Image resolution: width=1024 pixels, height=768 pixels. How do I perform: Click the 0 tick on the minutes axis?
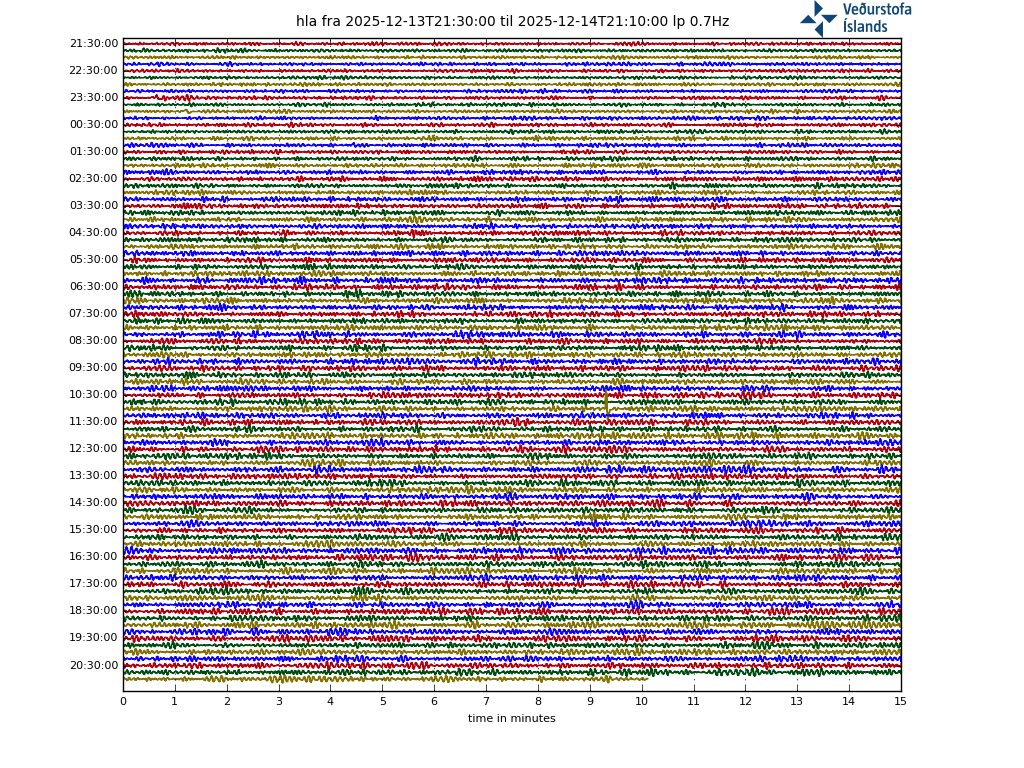coord(123,702)
